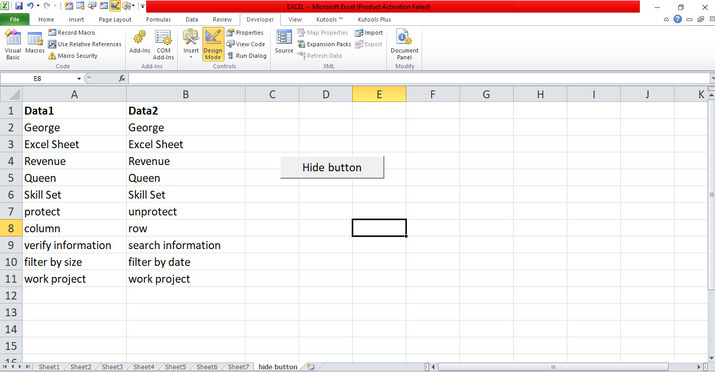
Task: Open Excel Help question mark icon
Action: [x=678, y=19]
